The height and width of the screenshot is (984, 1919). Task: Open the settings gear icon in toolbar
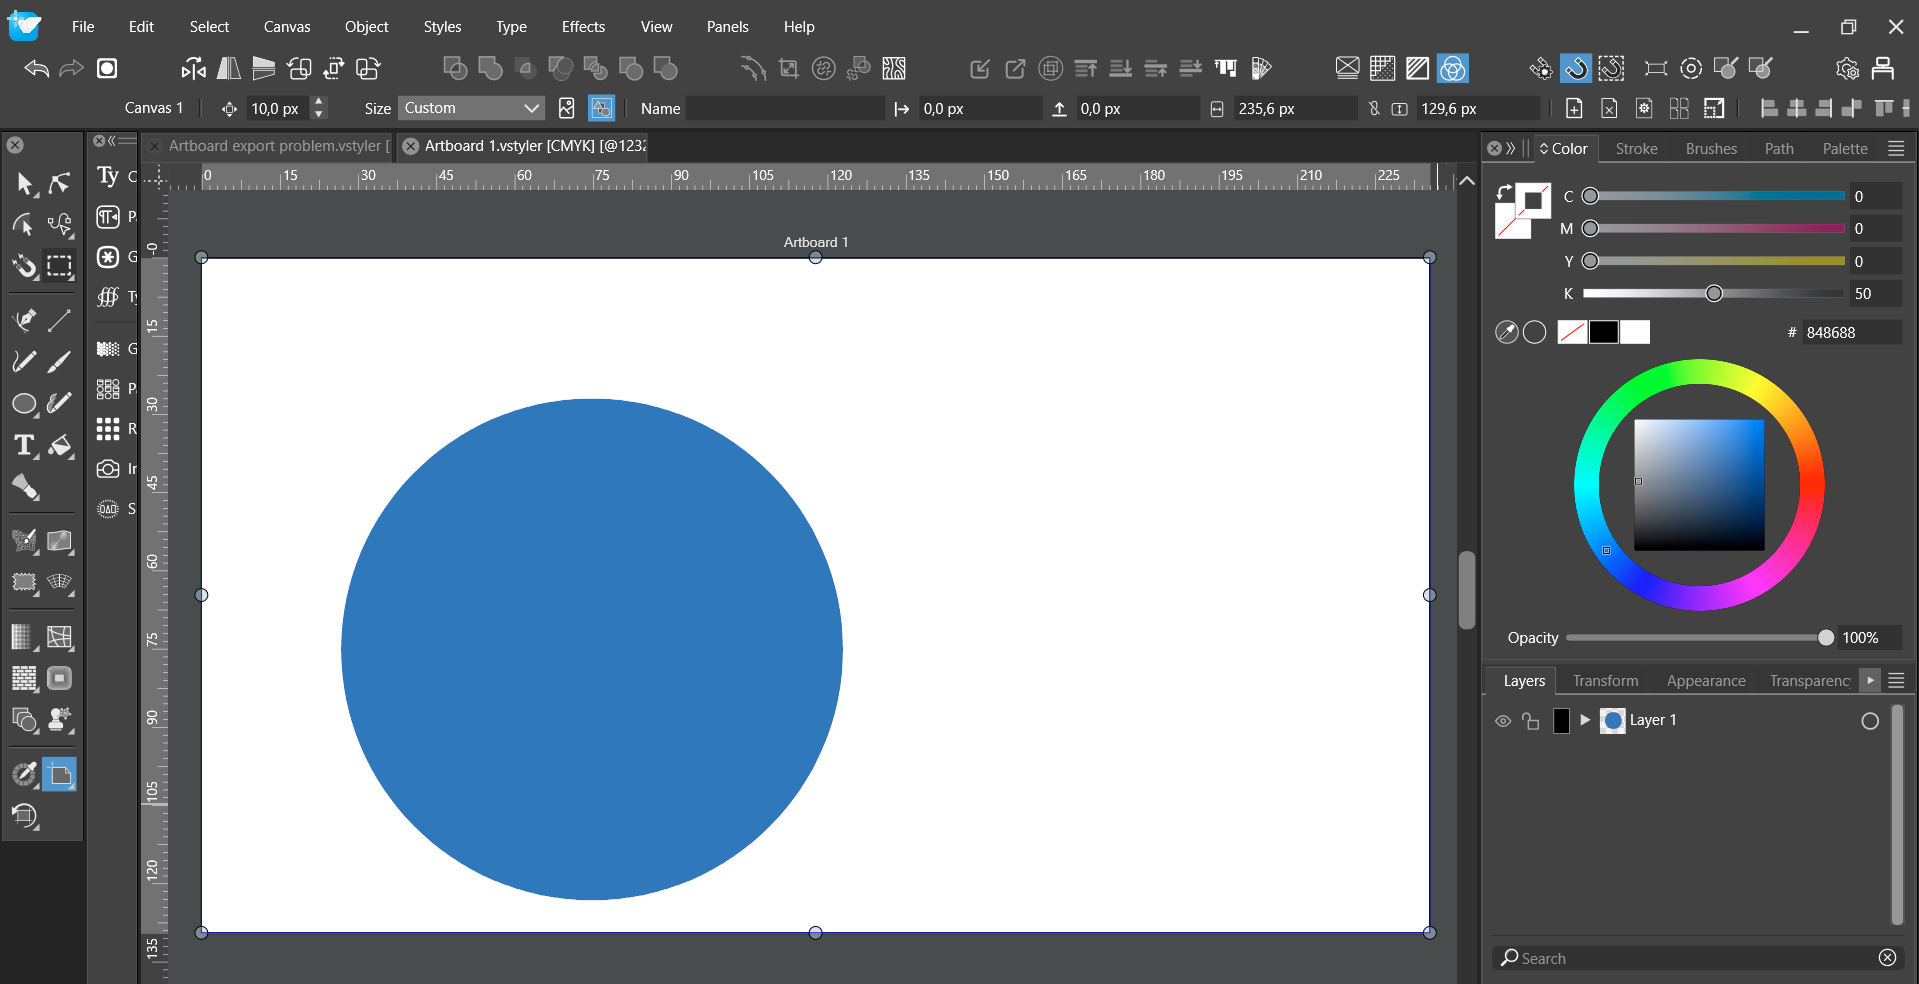click(1847, 68)
